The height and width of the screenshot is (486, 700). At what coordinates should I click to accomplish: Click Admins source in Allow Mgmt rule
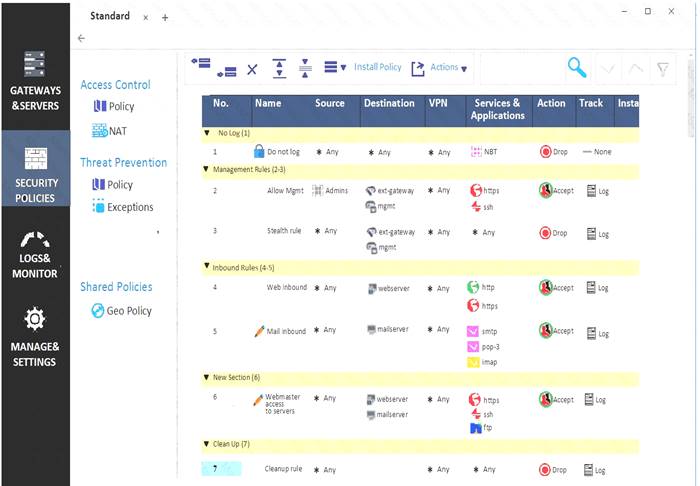tap(330, 191)
